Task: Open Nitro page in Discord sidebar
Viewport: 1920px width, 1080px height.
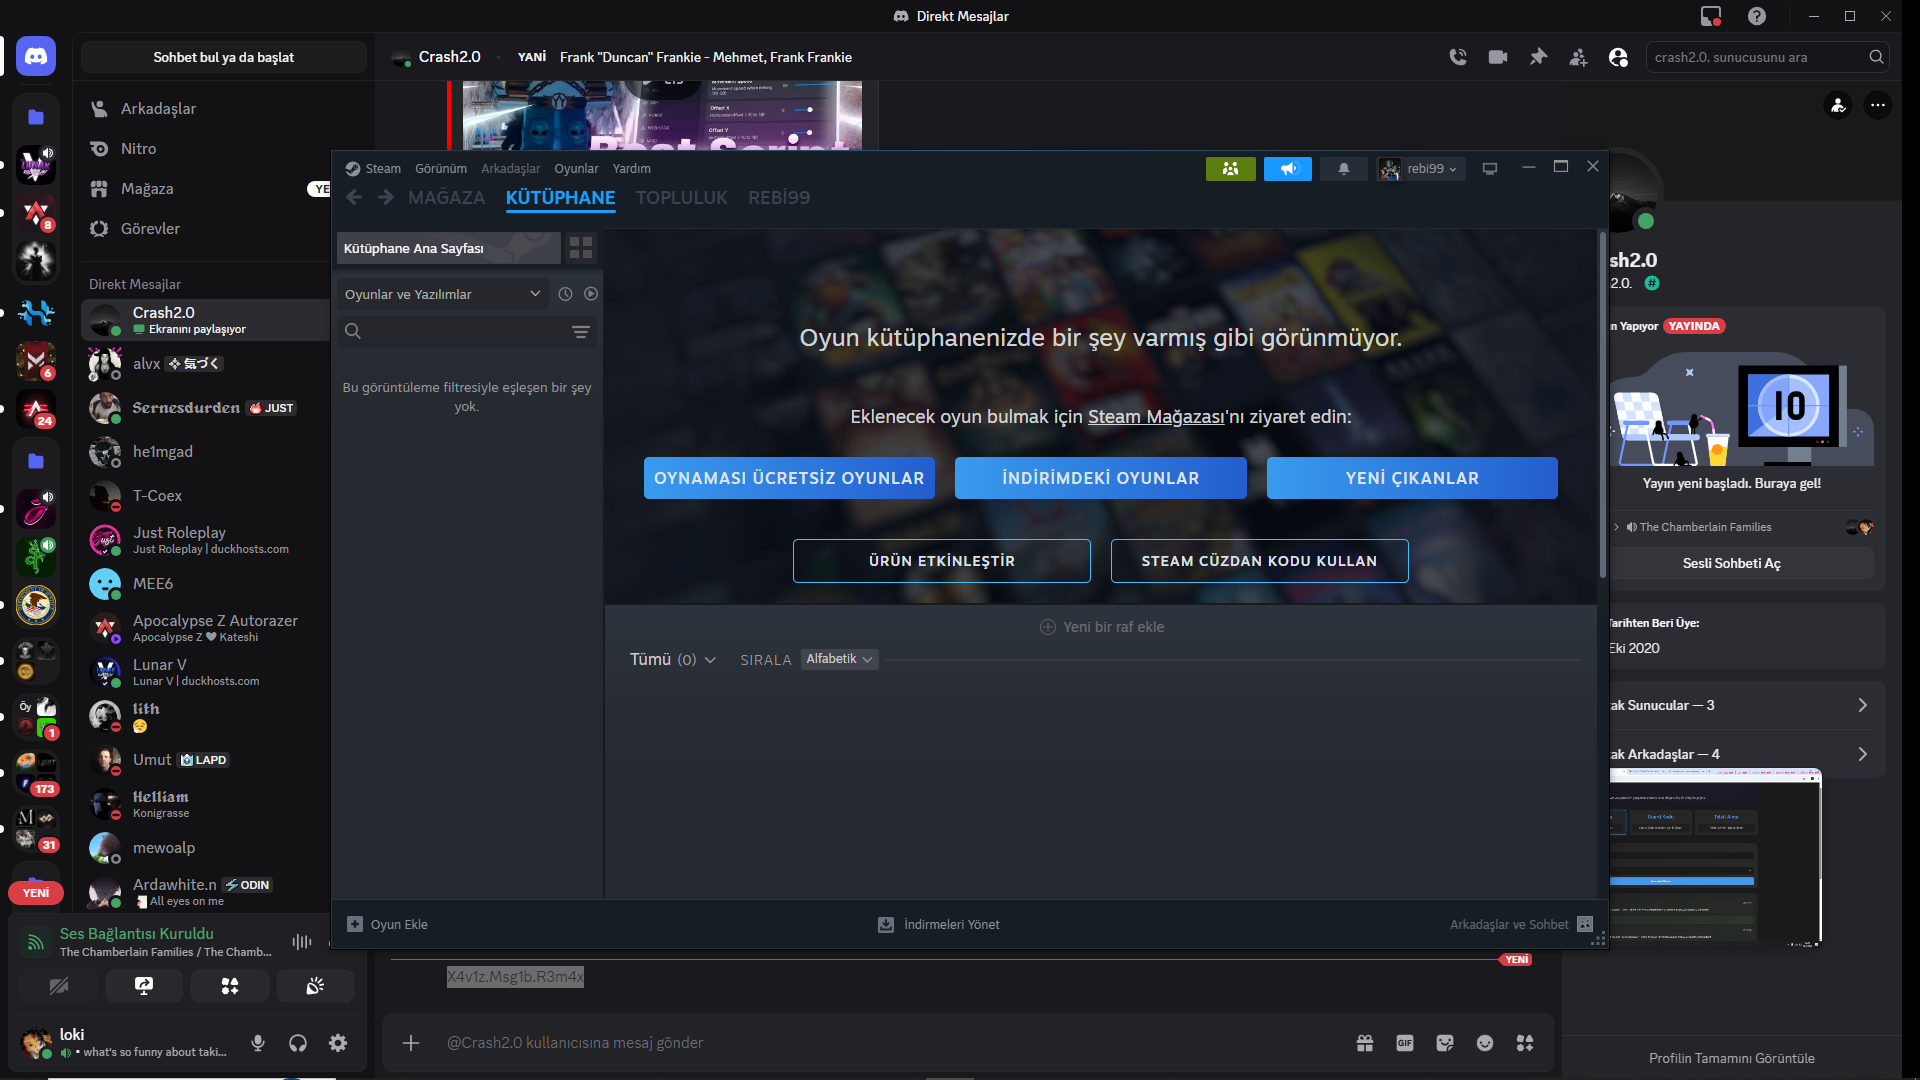Action: point(205,149)
